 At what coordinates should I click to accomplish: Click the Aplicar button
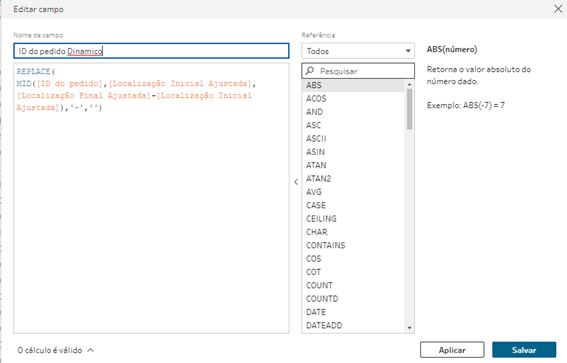point(452,350)
